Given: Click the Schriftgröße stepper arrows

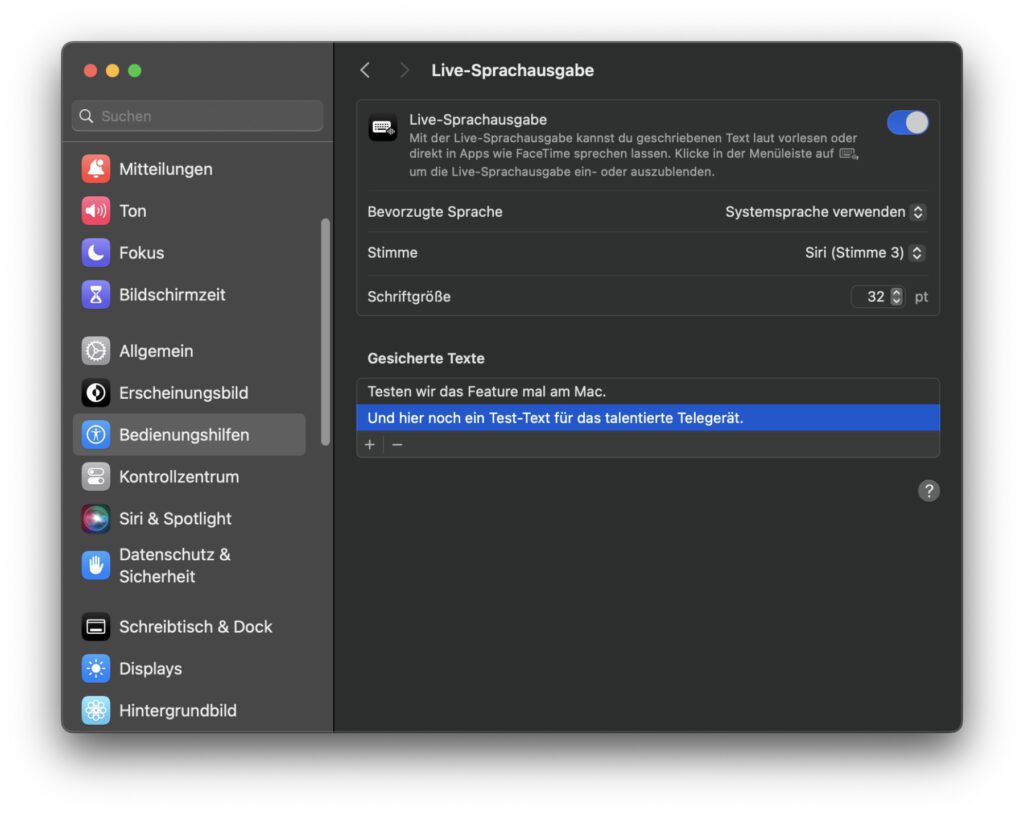Looking at the screenshot, I should (x=896, y=297).
